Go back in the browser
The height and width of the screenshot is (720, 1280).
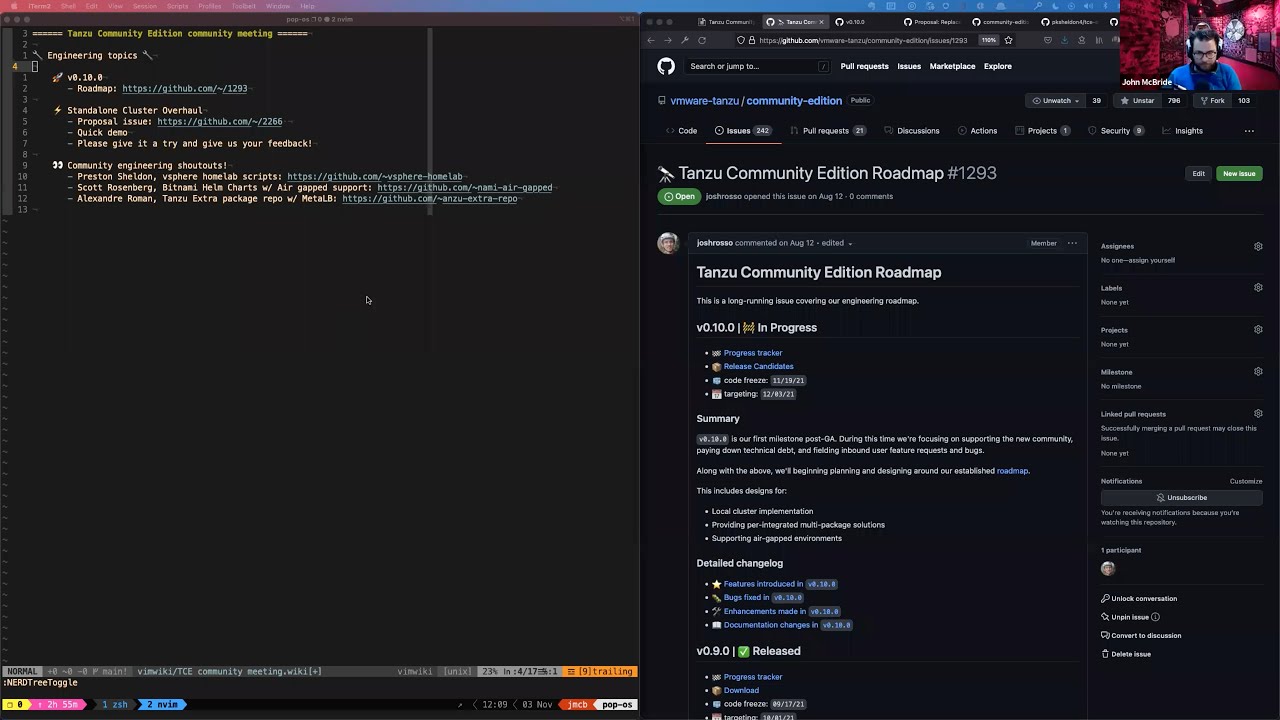coord(651,40)
